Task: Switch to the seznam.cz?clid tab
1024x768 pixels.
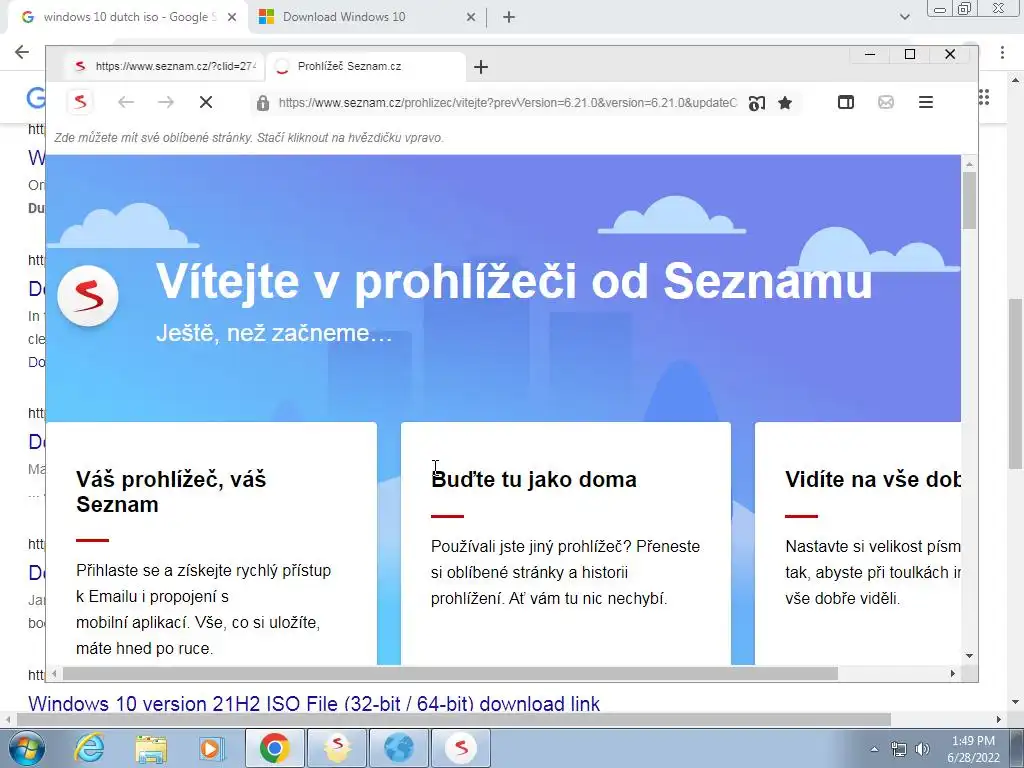Action: click(x=163, y=66)
